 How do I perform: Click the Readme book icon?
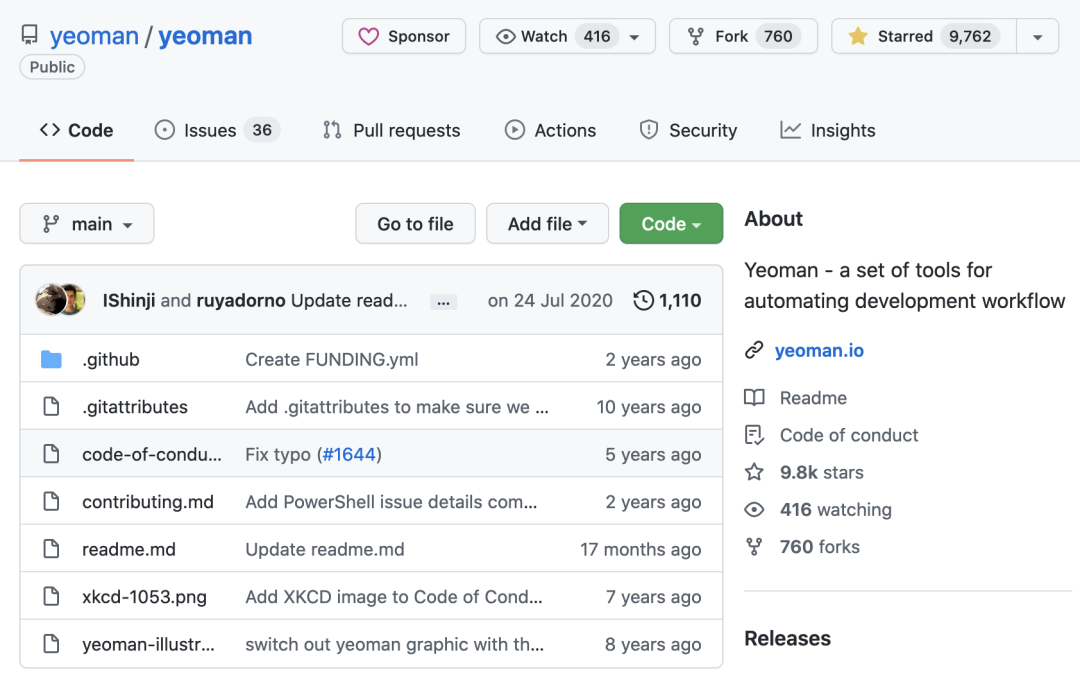tap(754, 398)
